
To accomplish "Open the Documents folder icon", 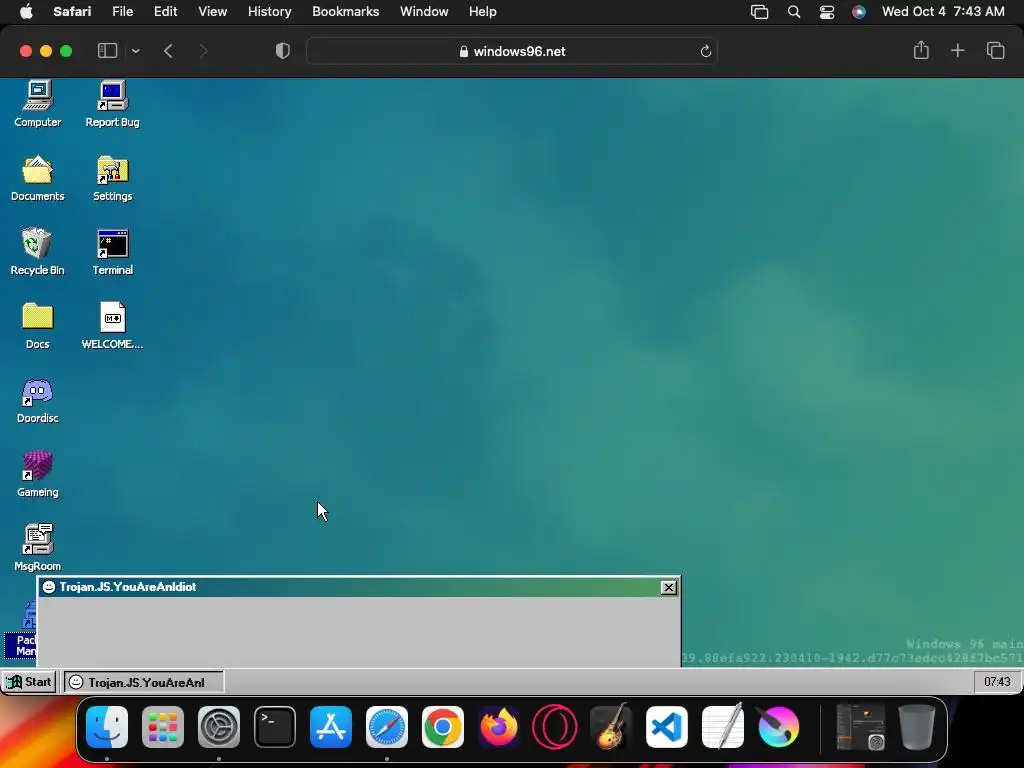I will point(37,178).
